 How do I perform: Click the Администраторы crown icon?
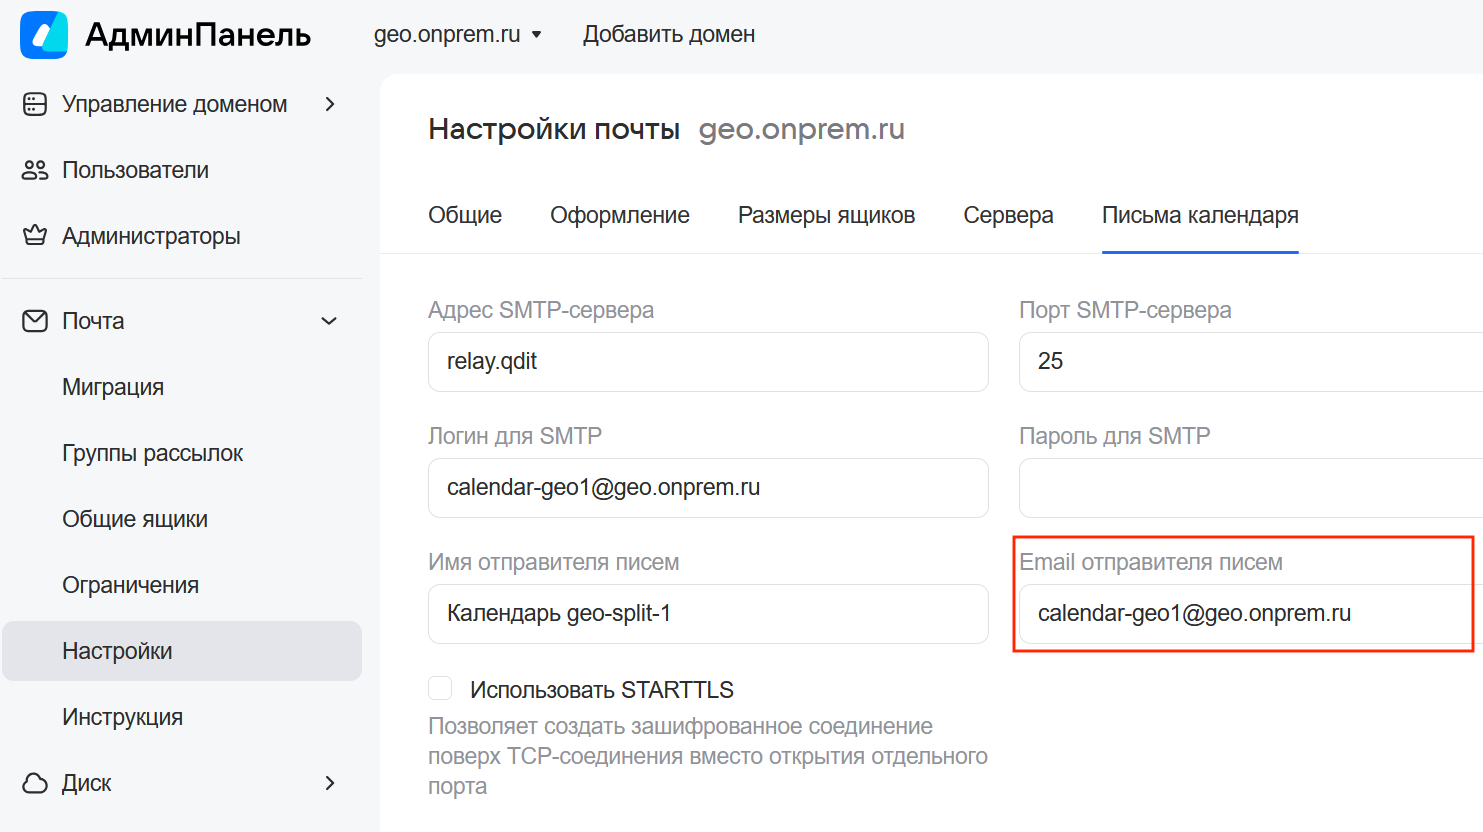click(x=35, y=236)
